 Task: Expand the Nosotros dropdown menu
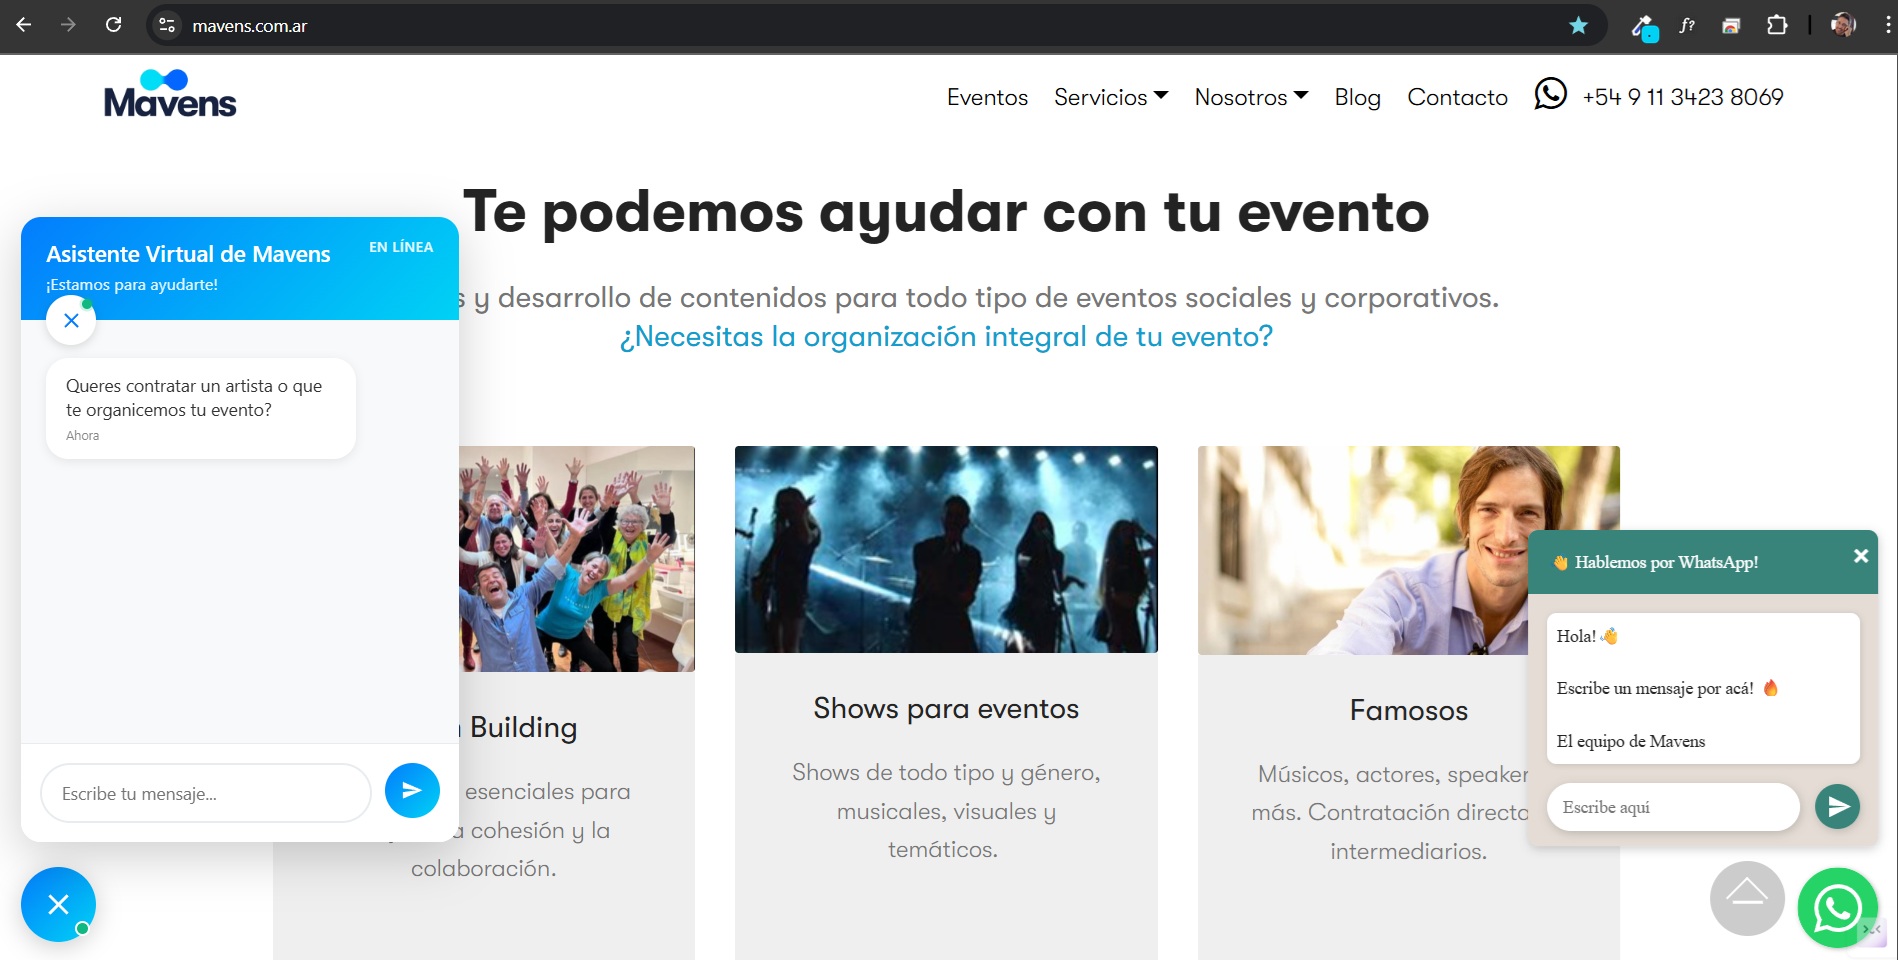(x=1250, y=97)
